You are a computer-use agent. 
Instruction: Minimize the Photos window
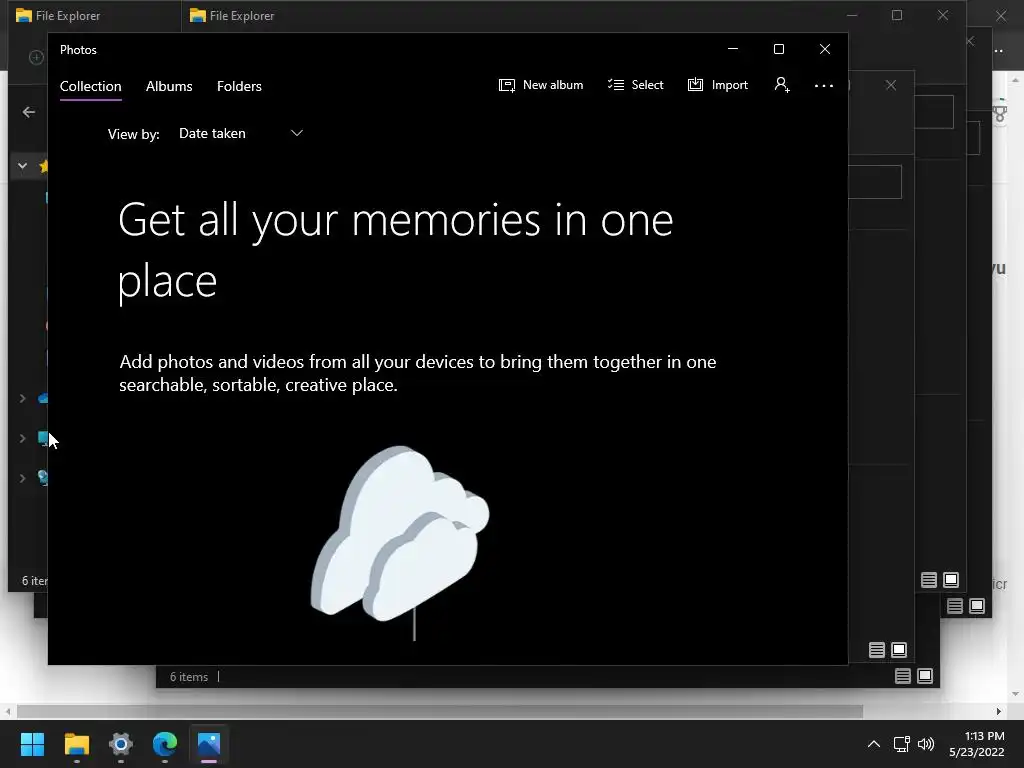[733, 49]
